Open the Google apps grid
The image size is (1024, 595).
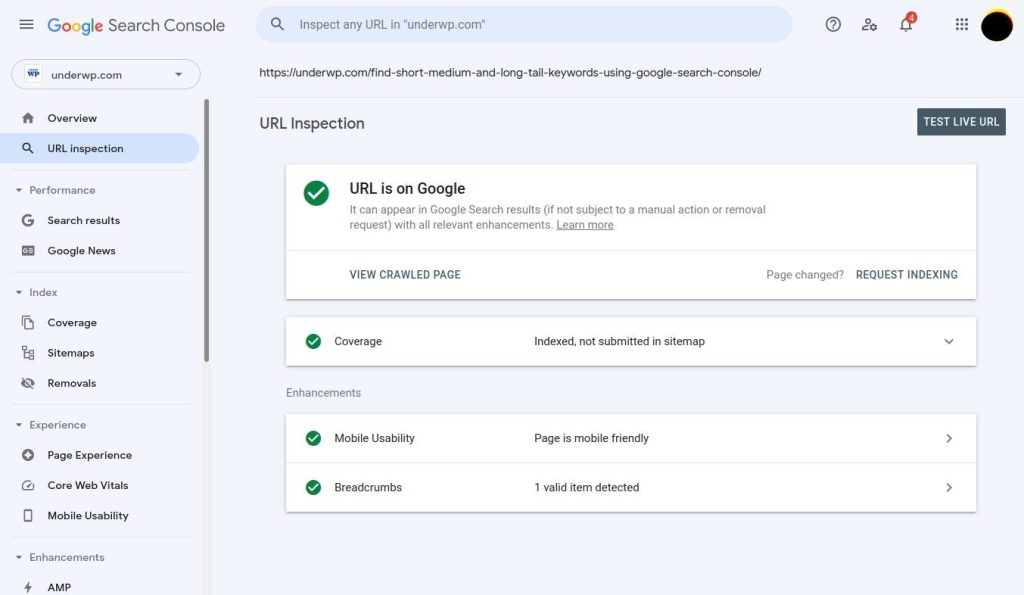click(x=961, y=25)
